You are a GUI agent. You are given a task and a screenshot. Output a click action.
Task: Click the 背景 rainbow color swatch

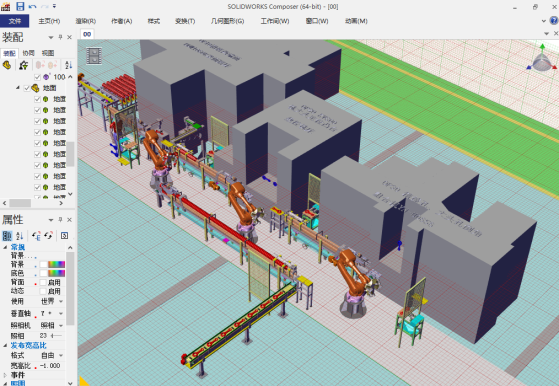tap(56, 264)
